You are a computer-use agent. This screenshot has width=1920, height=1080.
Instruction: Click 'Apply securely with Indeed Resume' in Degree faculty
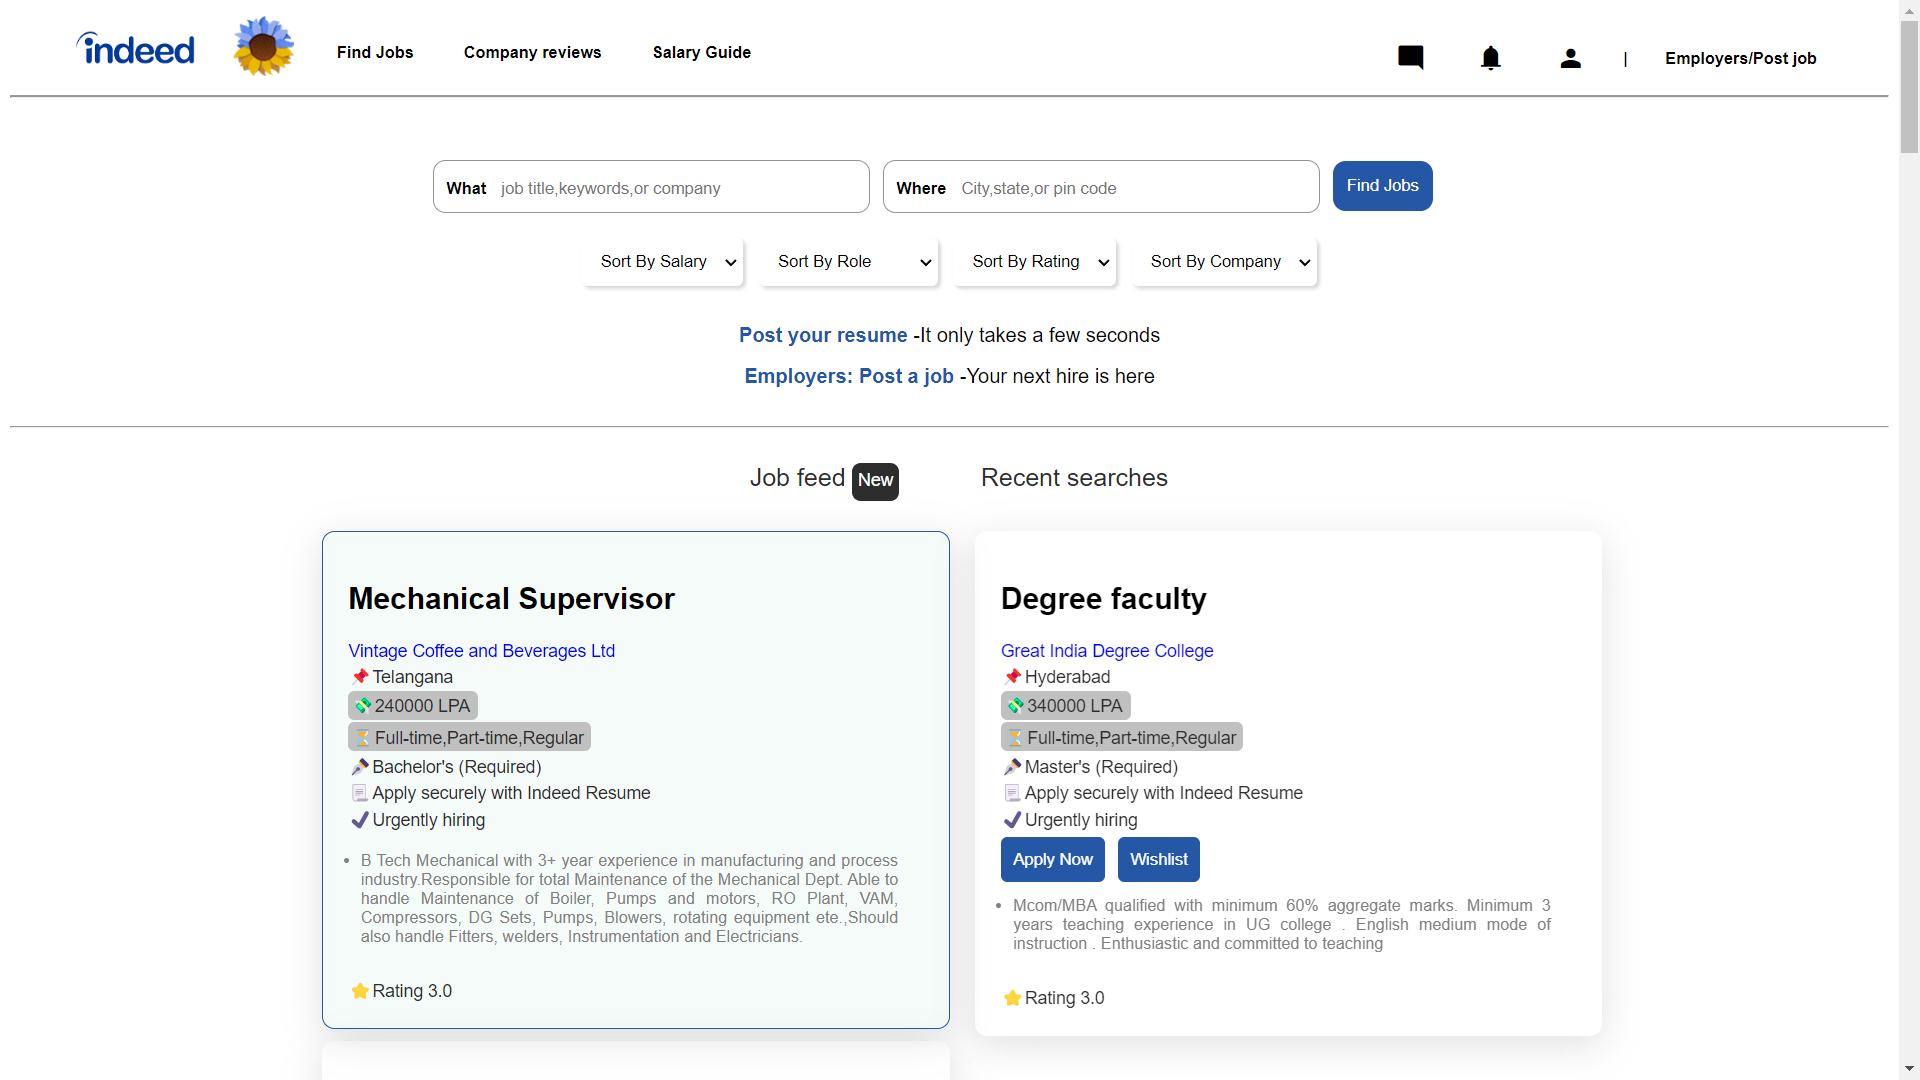click(1164, 793)
